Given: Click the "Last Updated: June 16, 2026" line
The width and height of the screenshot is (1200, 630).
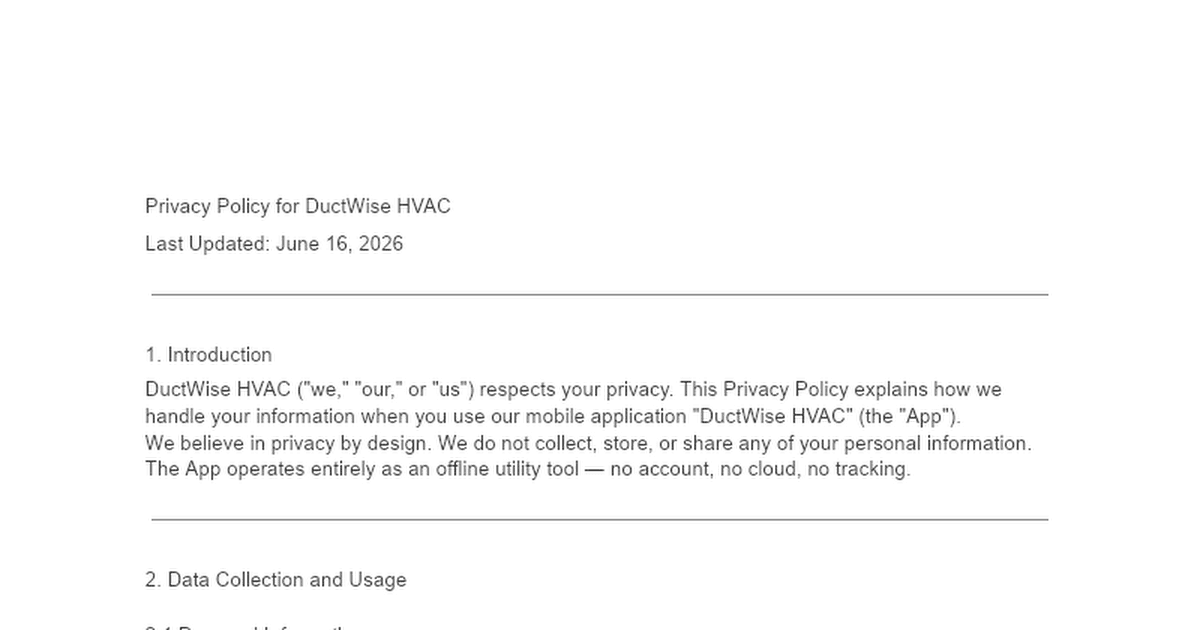Looking at the screenshot, I should pyautogui.click(x=274, y=243).
